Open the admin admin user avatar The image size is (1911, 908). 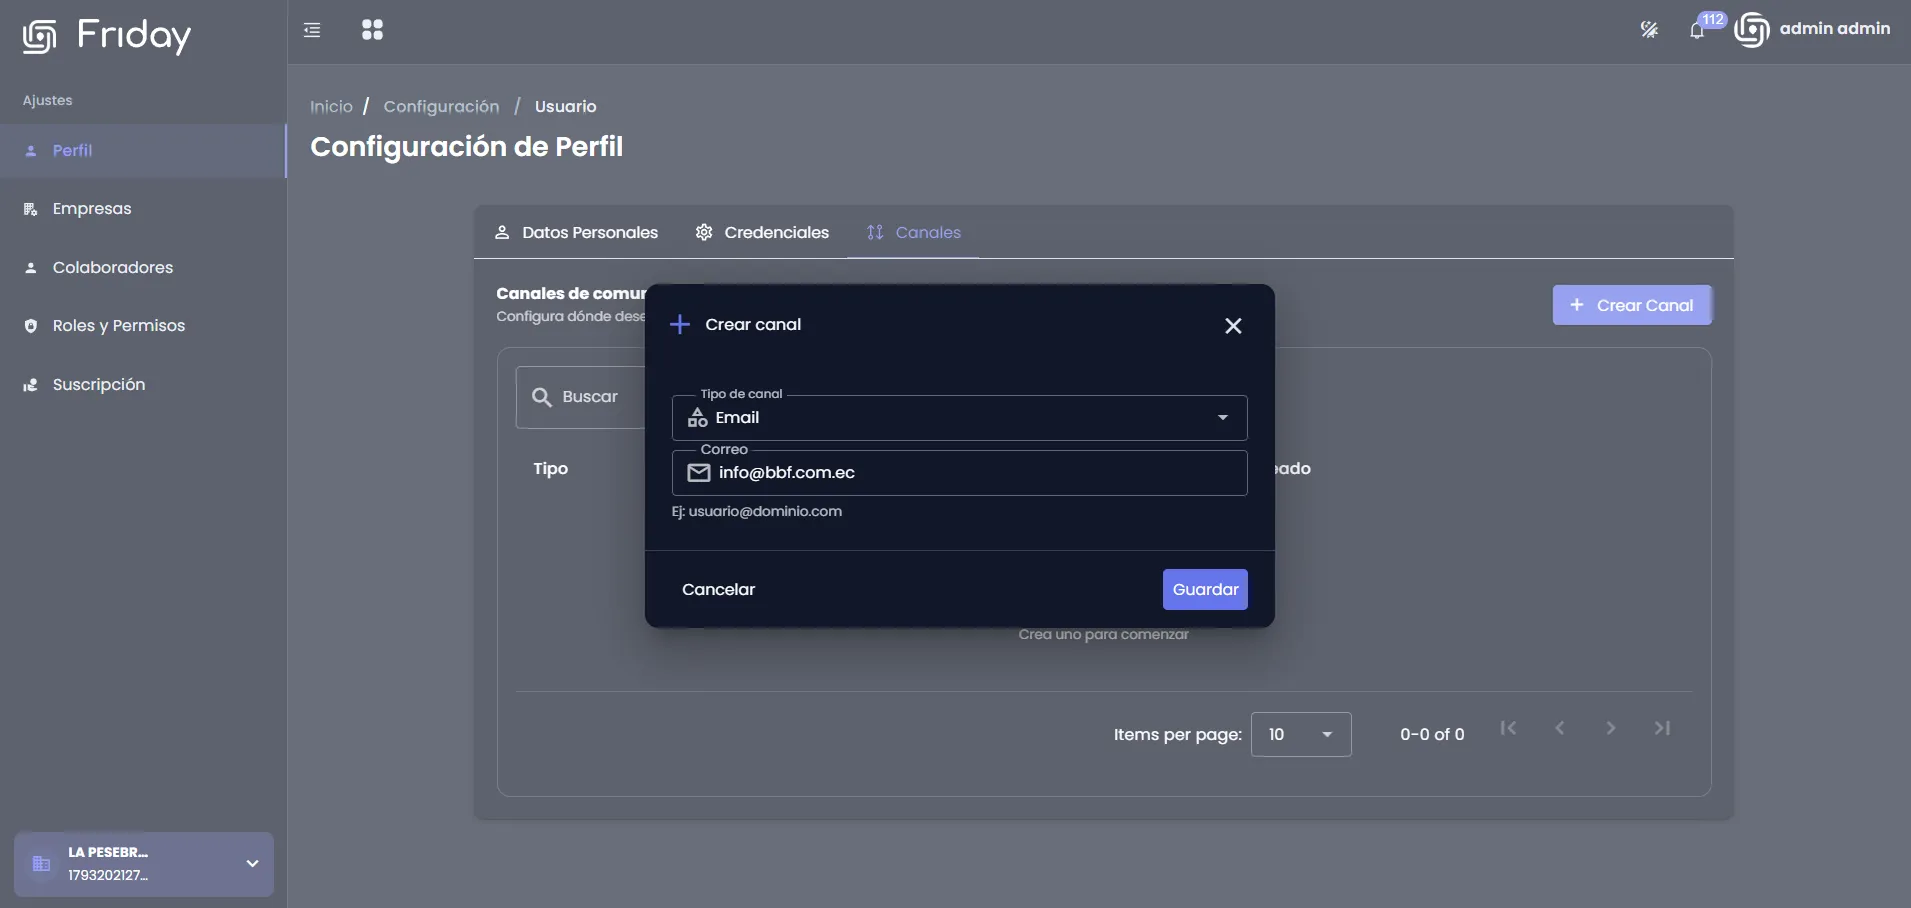point(1752,30)
